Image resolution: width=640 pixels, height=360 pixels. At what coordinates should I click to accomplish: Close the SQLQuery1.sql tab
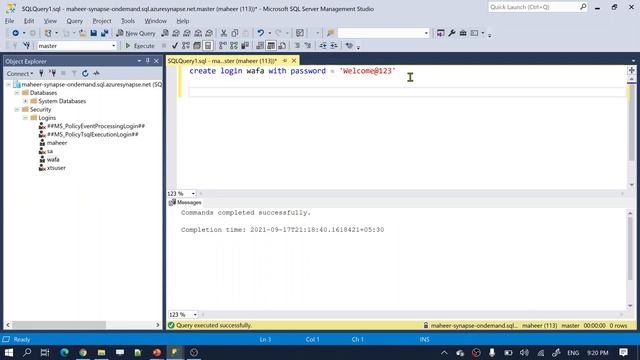click(294, 60)
